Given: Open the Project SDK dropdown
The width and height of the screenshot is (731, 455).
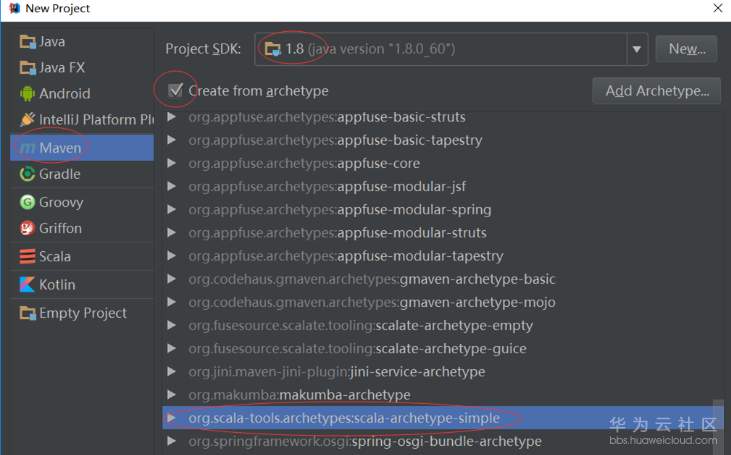Looking at the screenshot, I should tap(637, 48).
